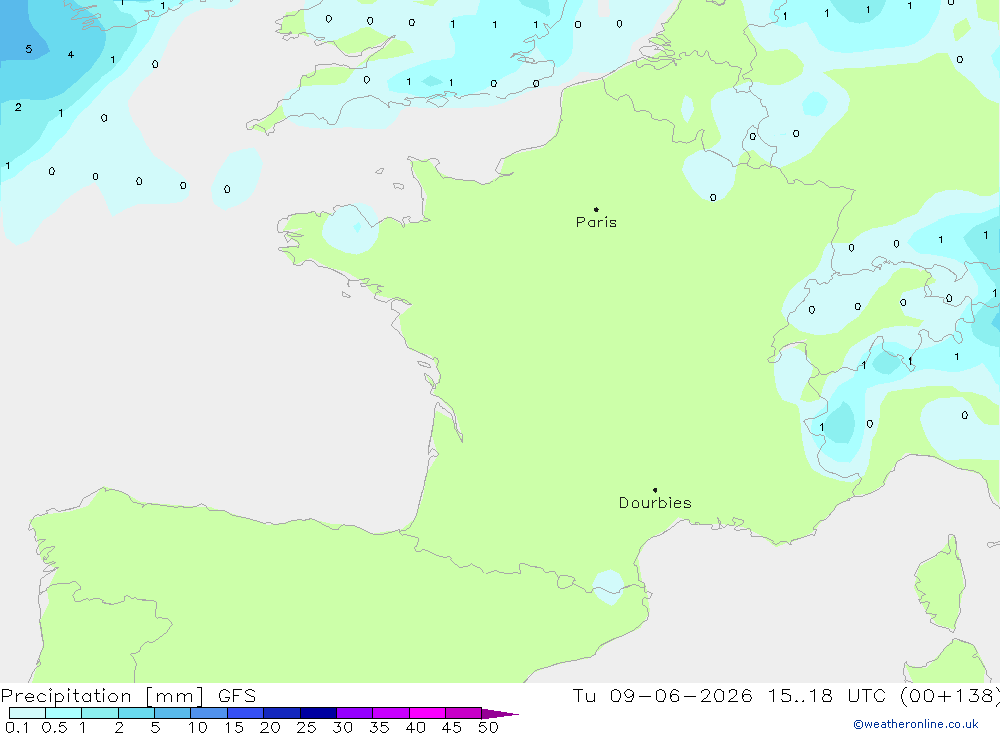This screenshot has height=733, width=1000.
Task: Click the "Tu" weekday abbreviation
Action: pos(584,696)
